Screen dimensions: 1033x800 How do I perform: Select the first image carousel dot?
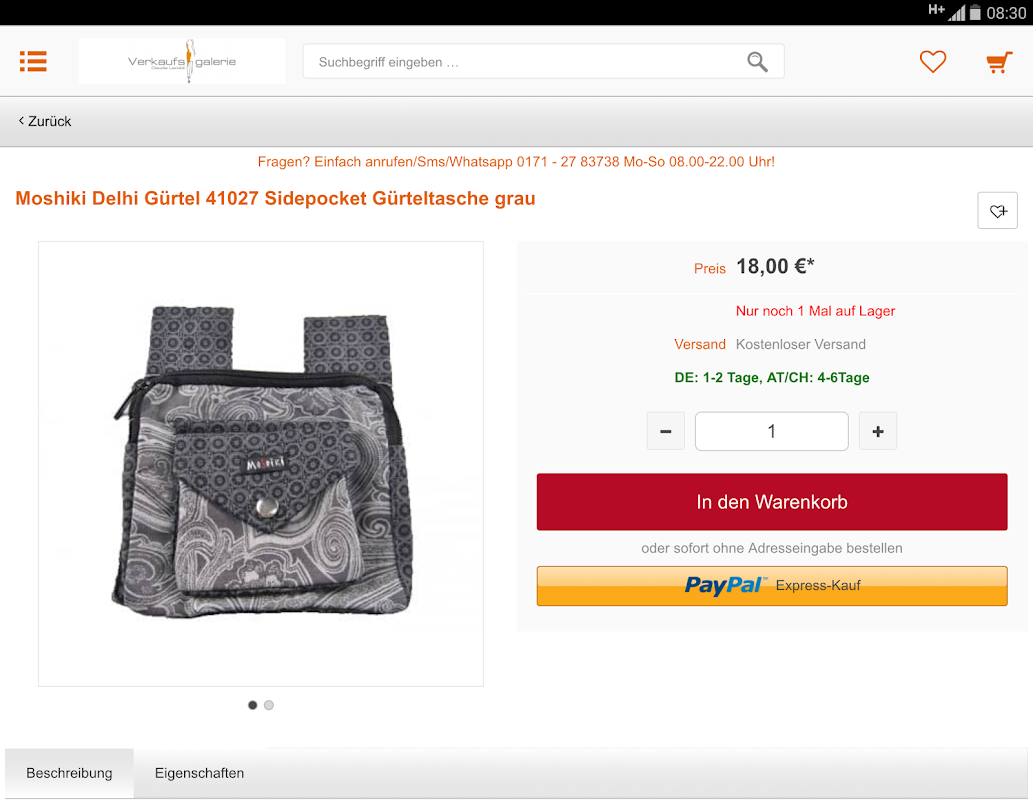pos(252,705)
